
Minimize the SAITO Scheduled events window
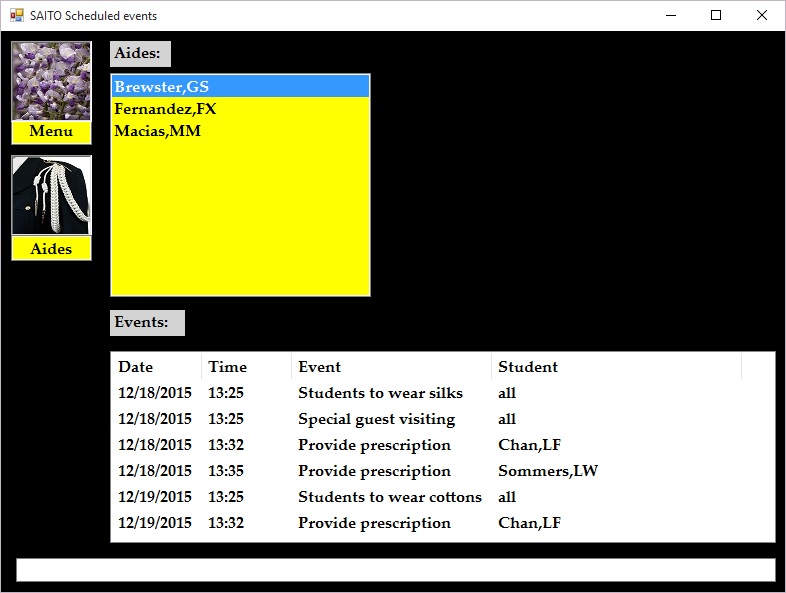click(669, 15)
